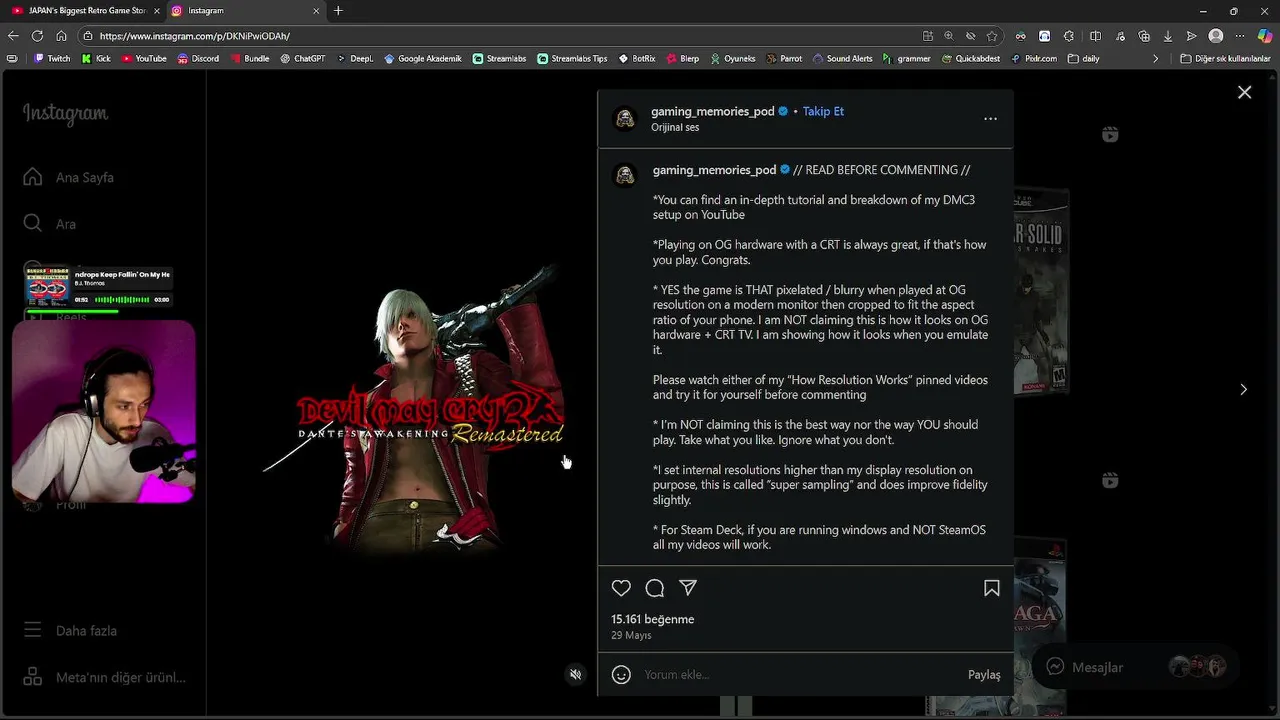The image size is (1280, 720).
Task: Open post options three-dot menu
Action: point(990,118)
